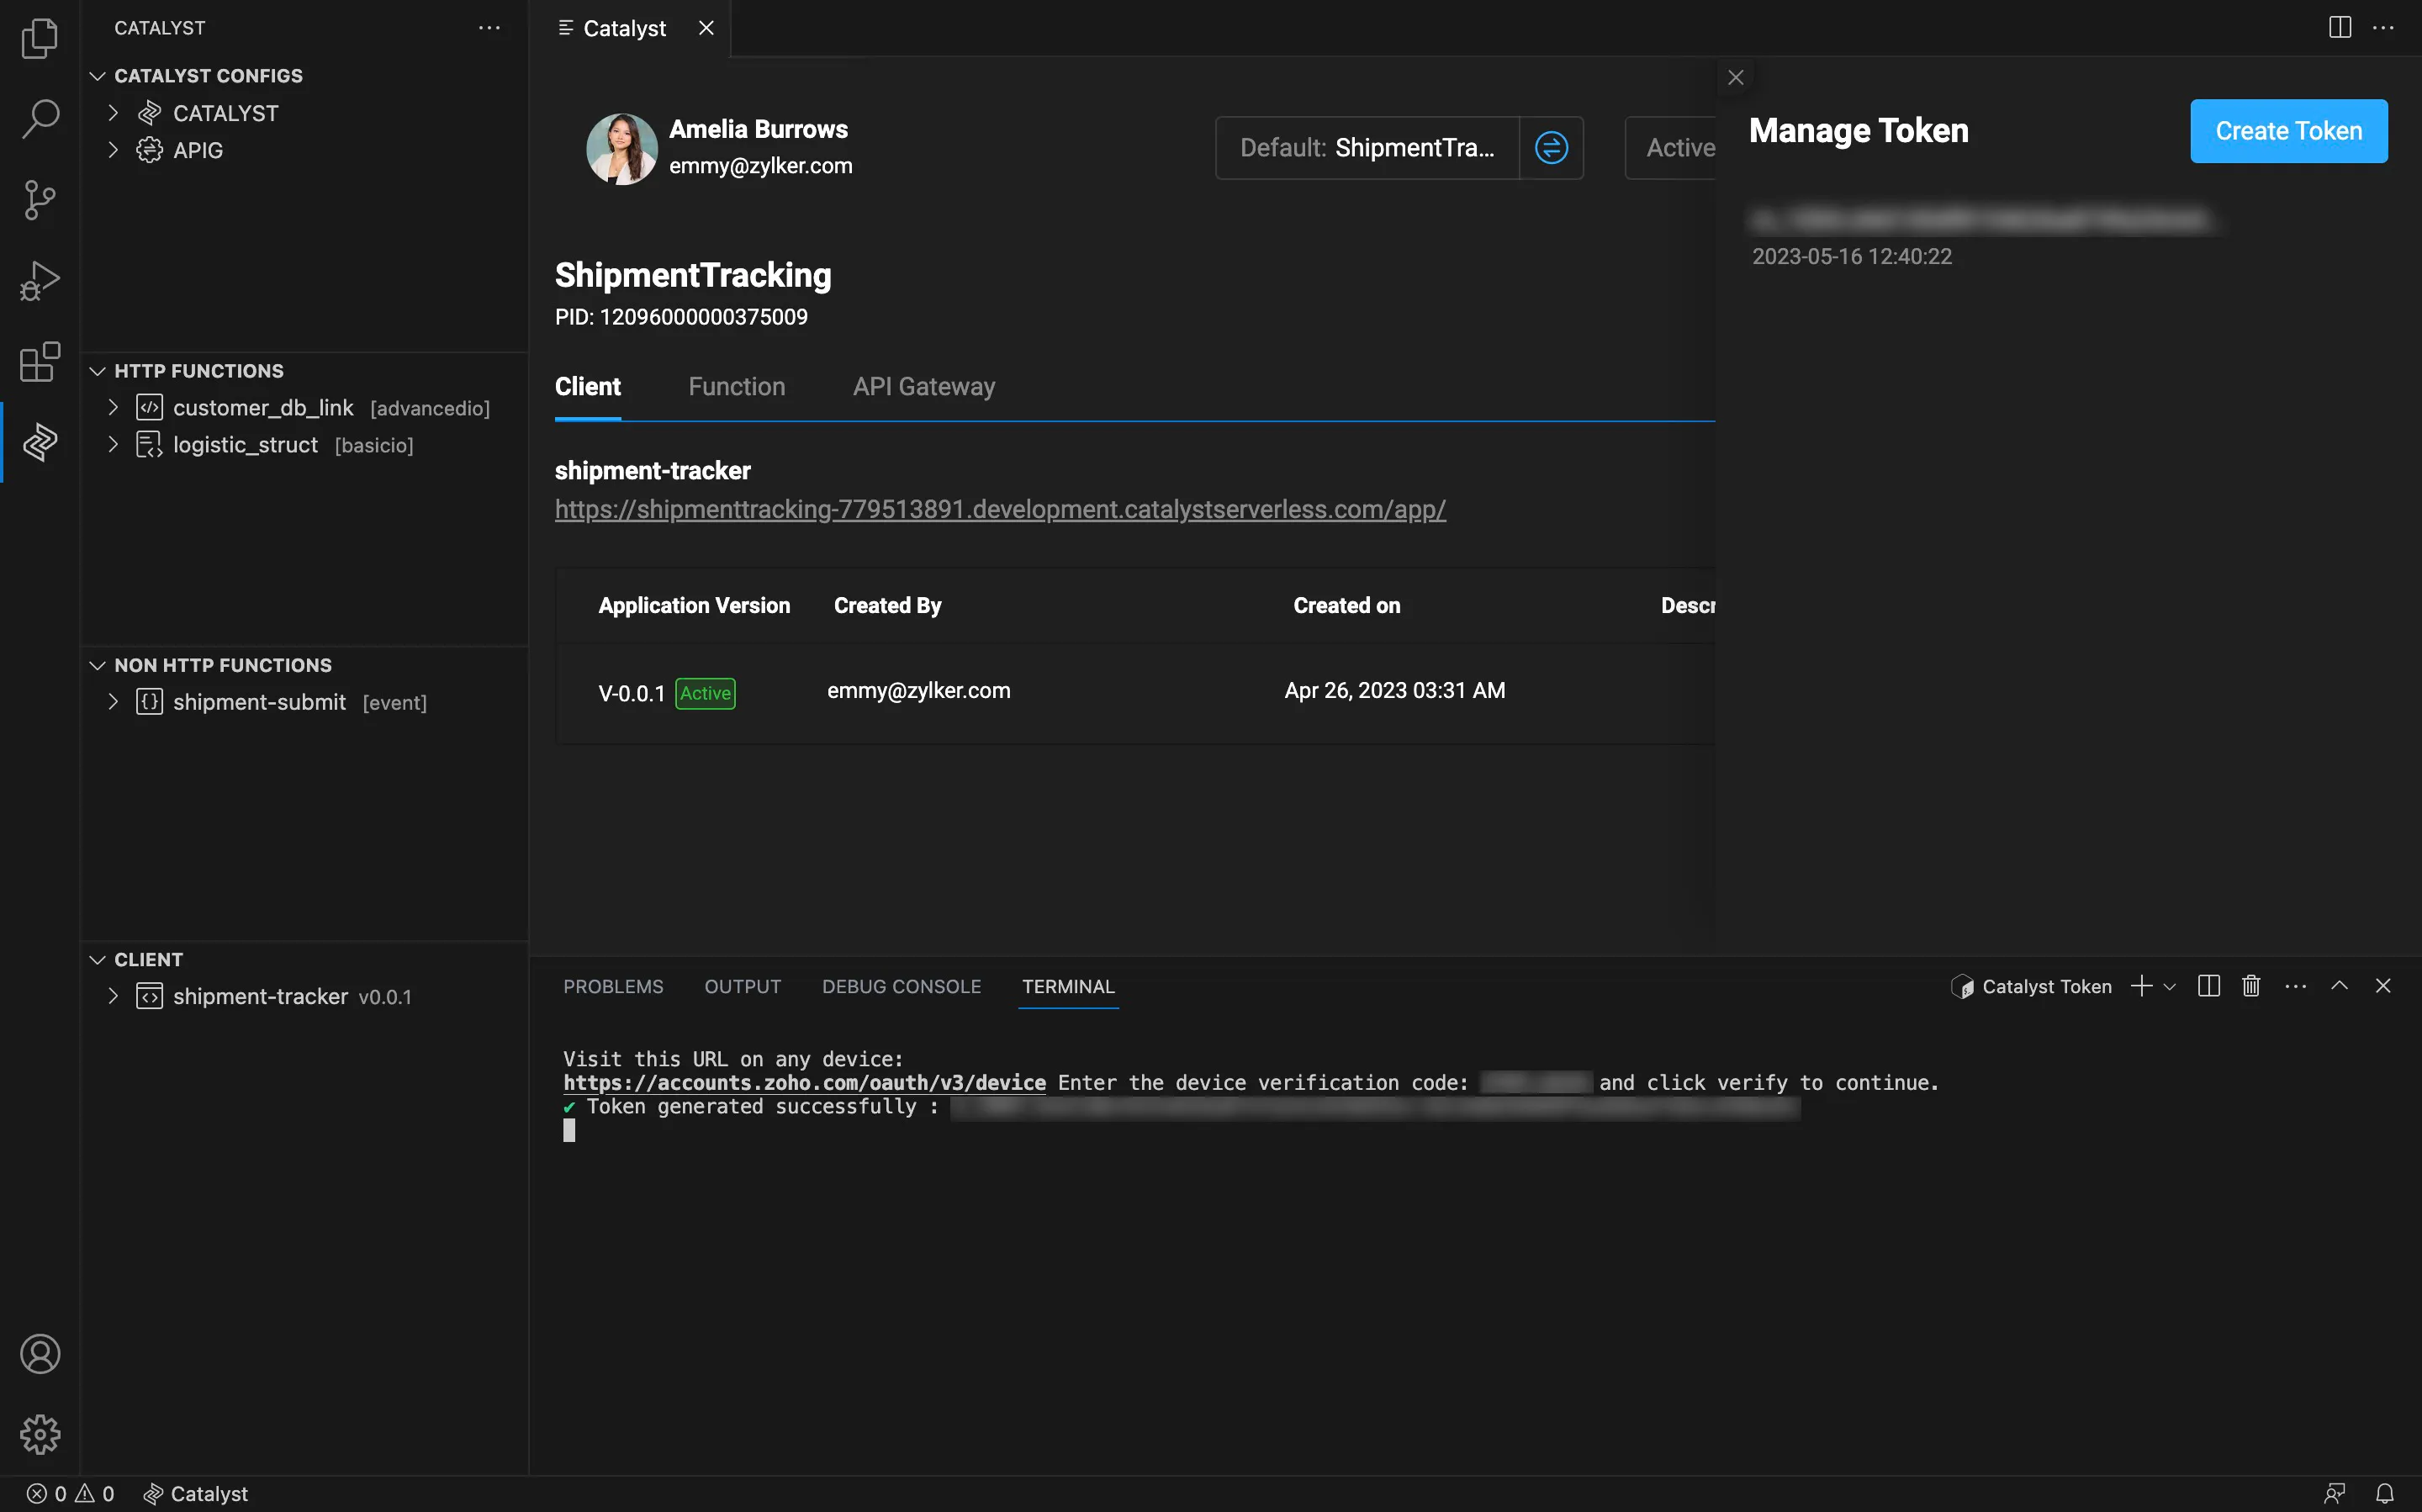Open the Debug Console tab
2422x1512 pixels.
pos(901,987)
